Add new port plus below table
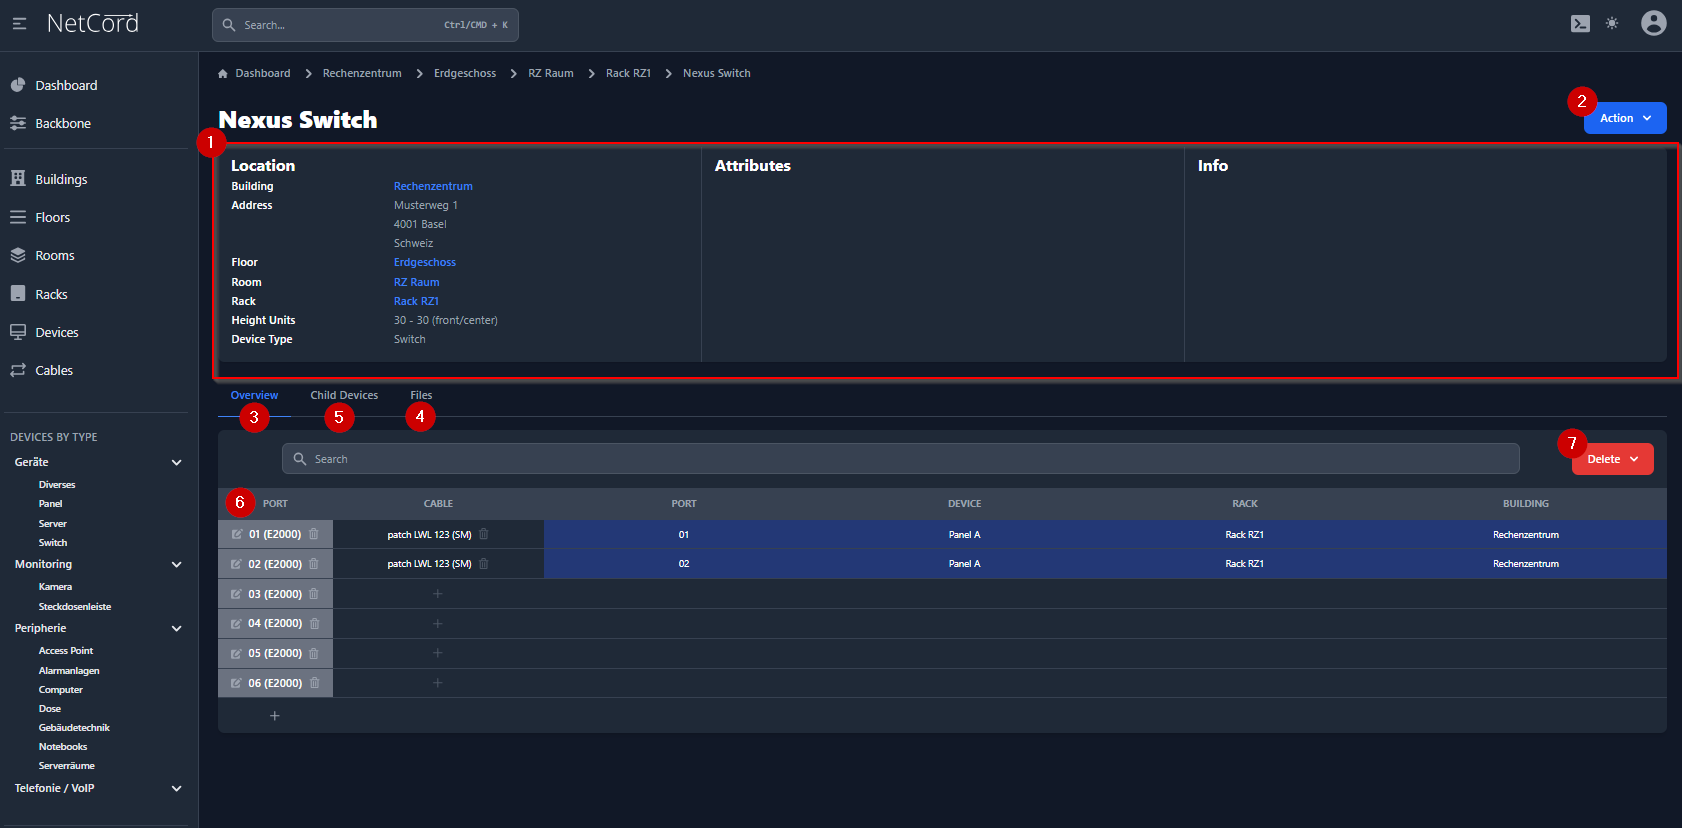 pos(274,716)
